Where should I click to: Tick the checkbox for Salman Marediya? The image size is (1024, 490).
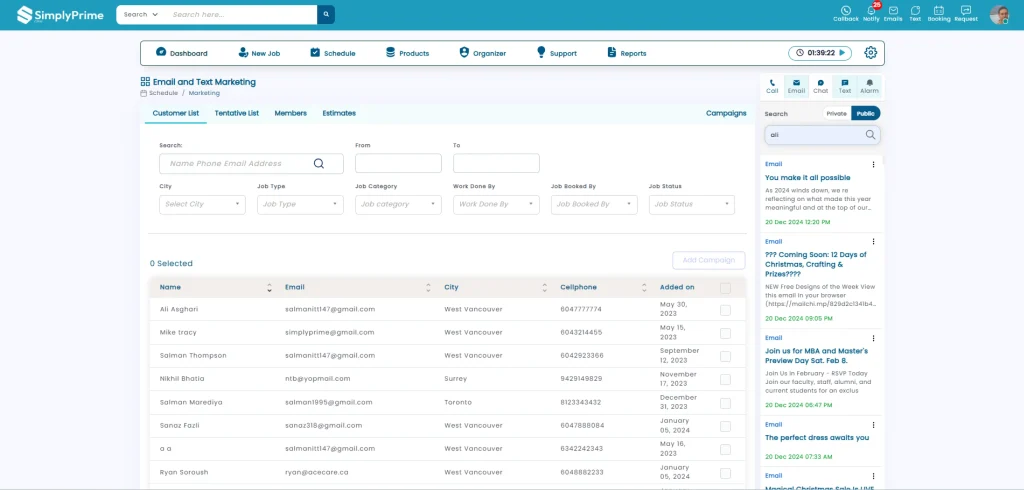pos(725,402)
